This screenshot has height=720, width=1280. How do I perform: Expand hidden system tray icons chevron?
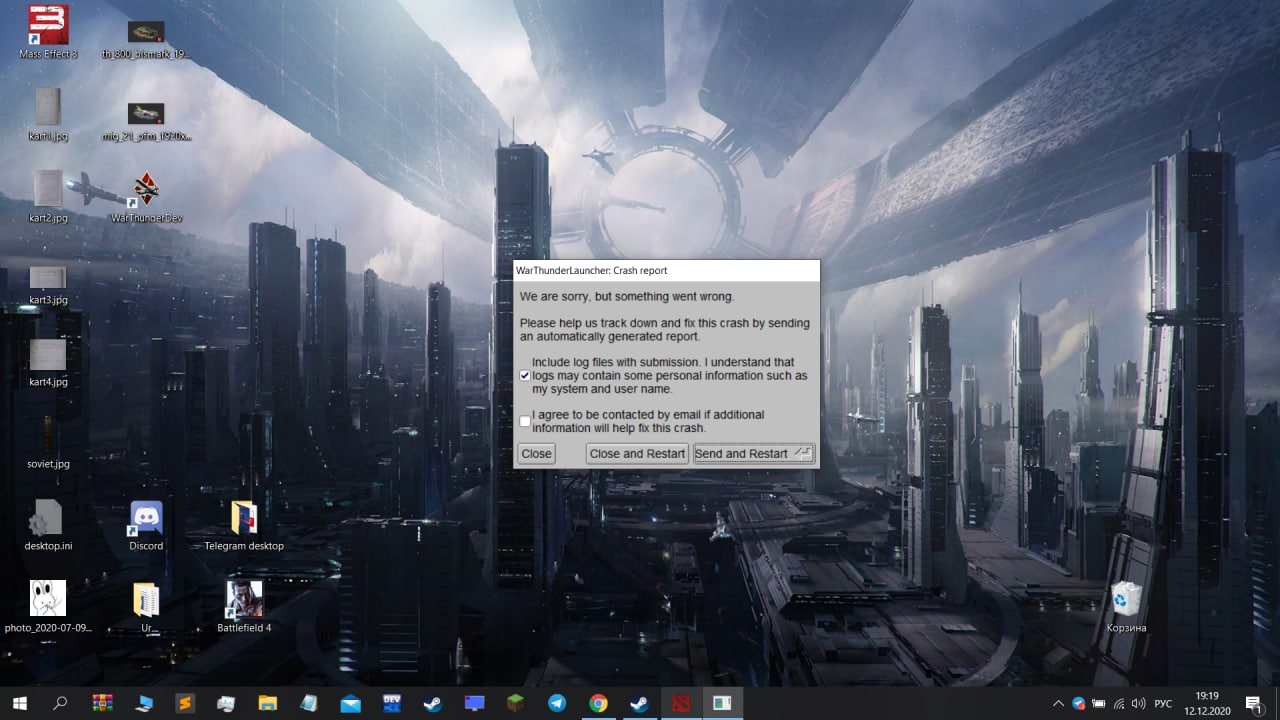1058,703
